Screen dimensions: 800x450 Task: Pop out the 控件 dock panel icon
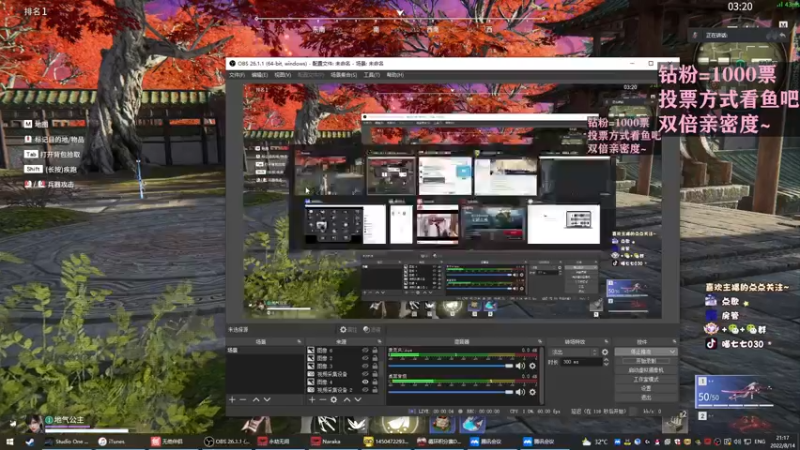[x=674, y=341]
